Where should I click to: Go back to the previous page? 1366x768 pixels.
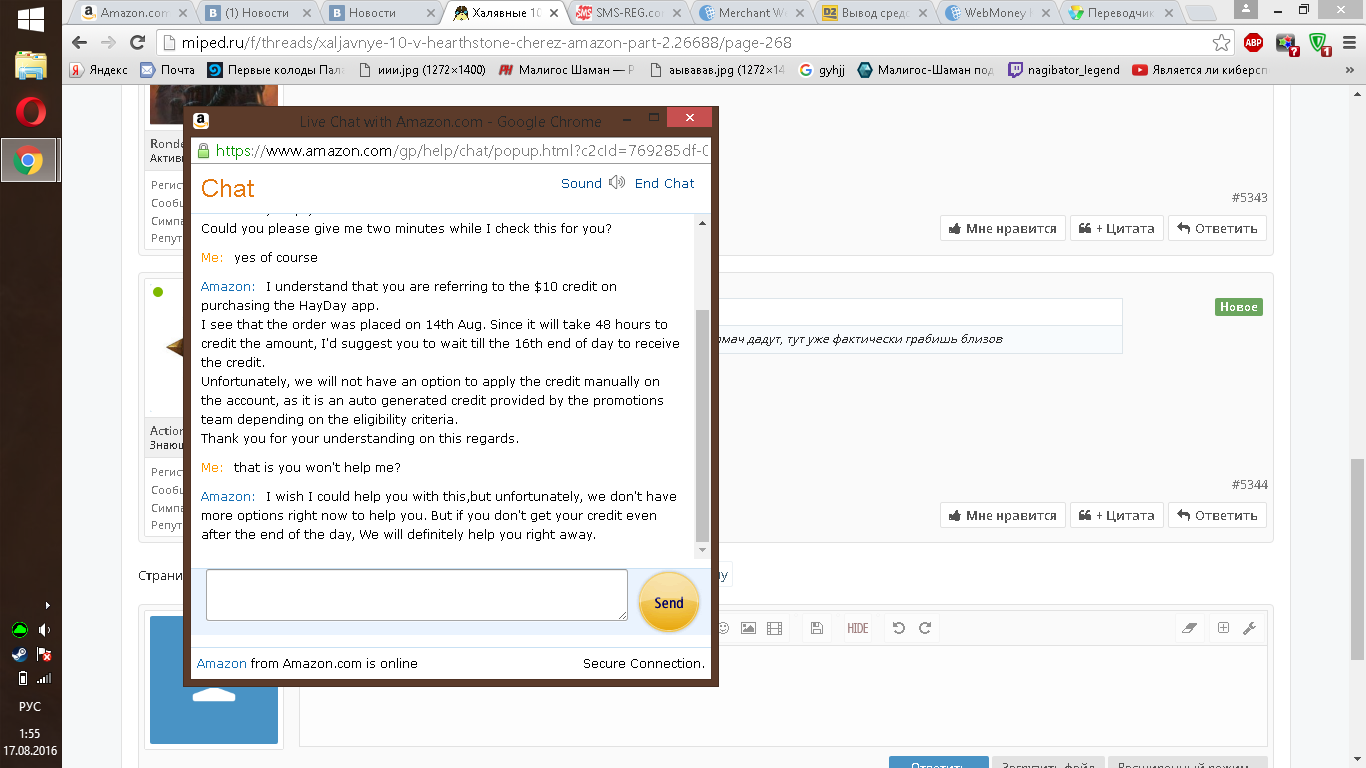tap(81, 43)
